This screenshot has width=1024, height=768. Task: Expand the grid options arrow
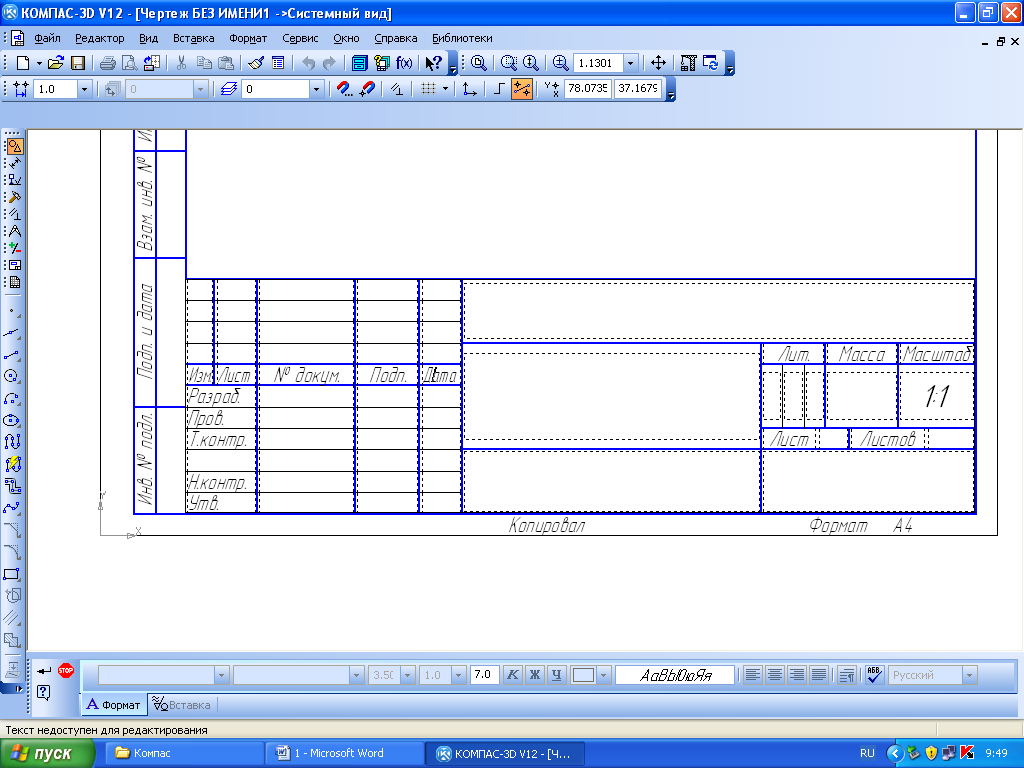[x=445, y=89]
